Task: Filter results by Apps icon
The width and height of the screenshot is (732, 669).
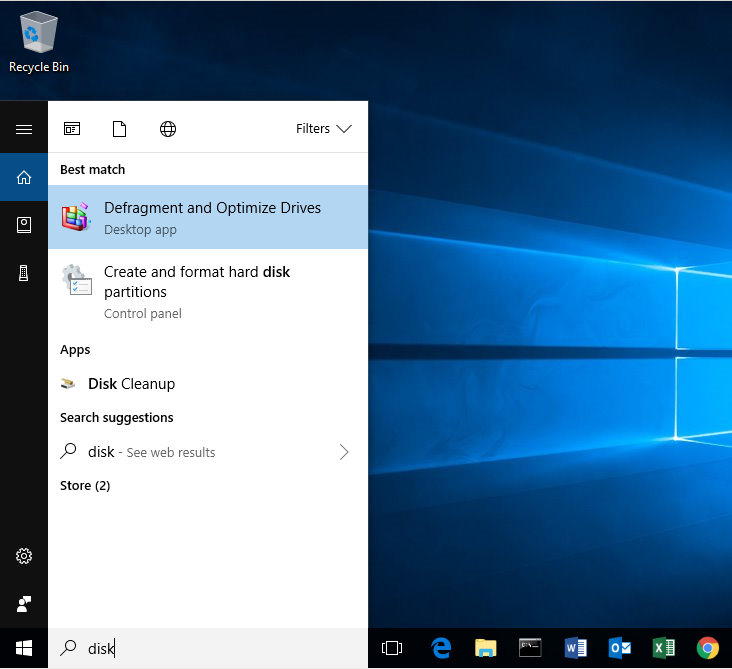Action: [72, 128]
